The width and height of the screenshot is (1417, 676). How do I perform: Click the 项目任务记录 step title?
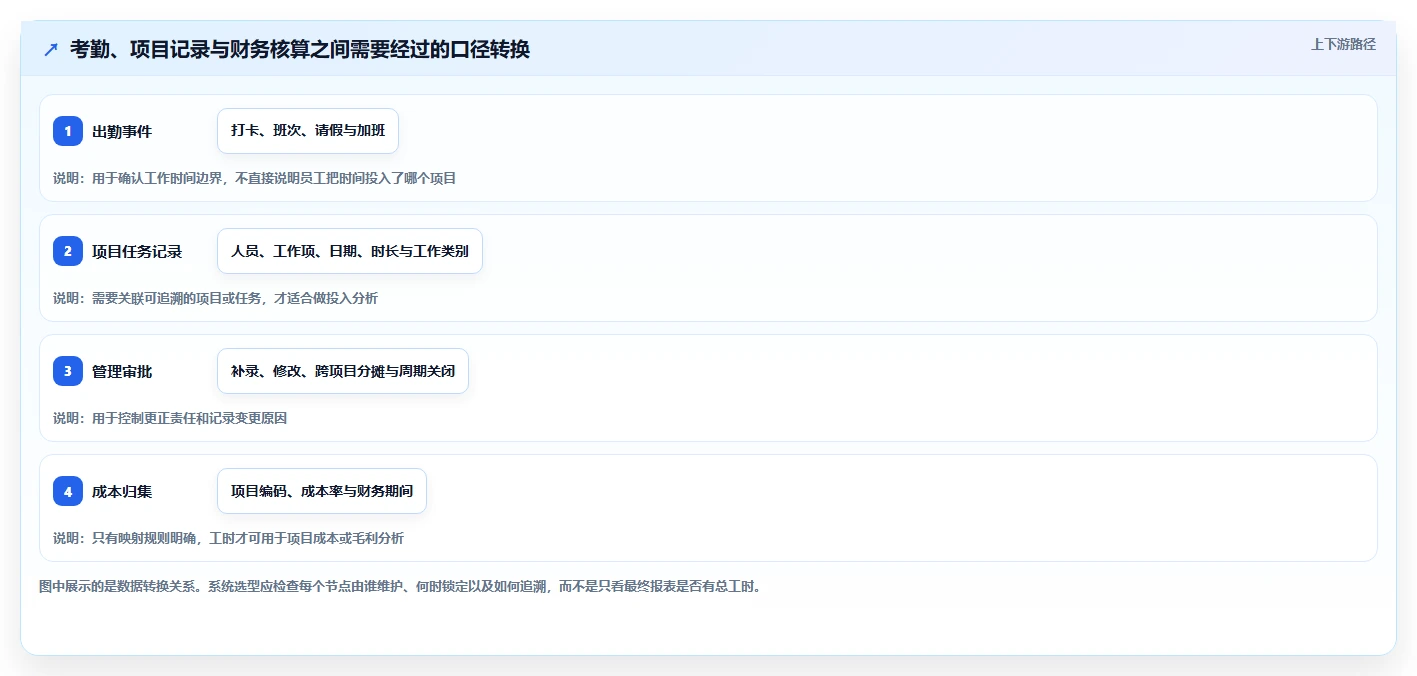click(x=137, y=252)
